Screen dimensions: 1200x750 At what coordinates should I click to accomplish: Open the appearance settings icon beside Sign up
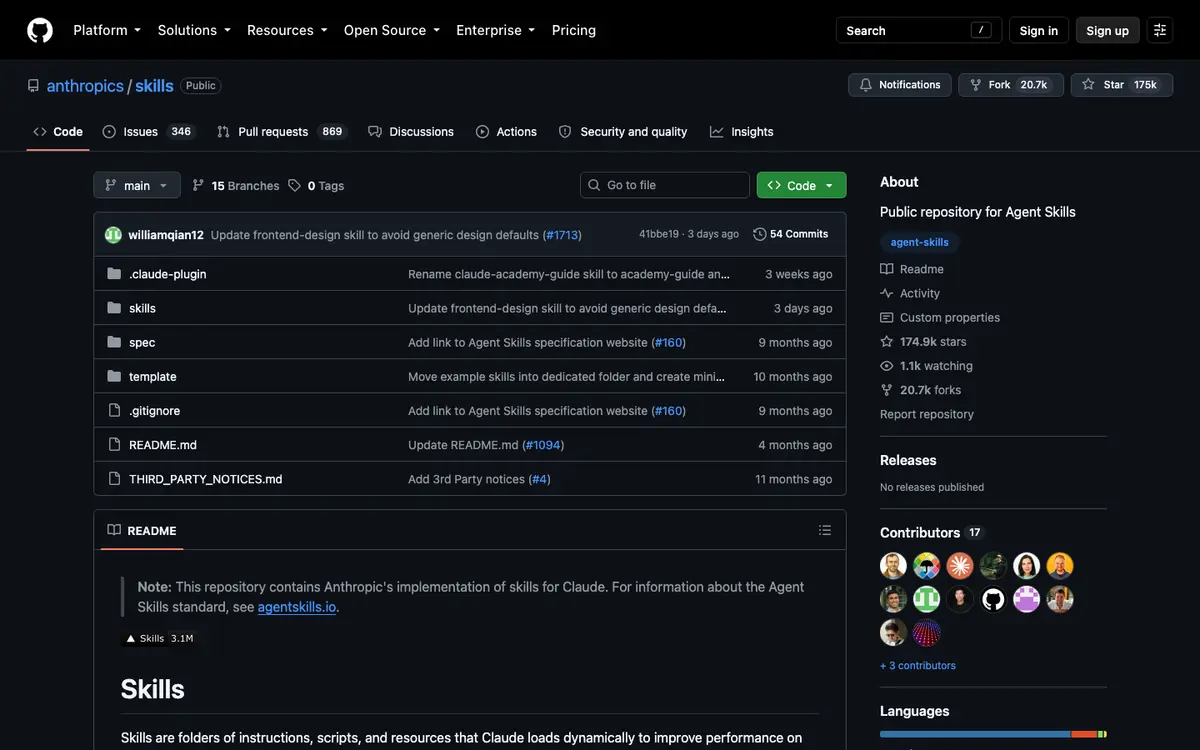(1160, 30)
